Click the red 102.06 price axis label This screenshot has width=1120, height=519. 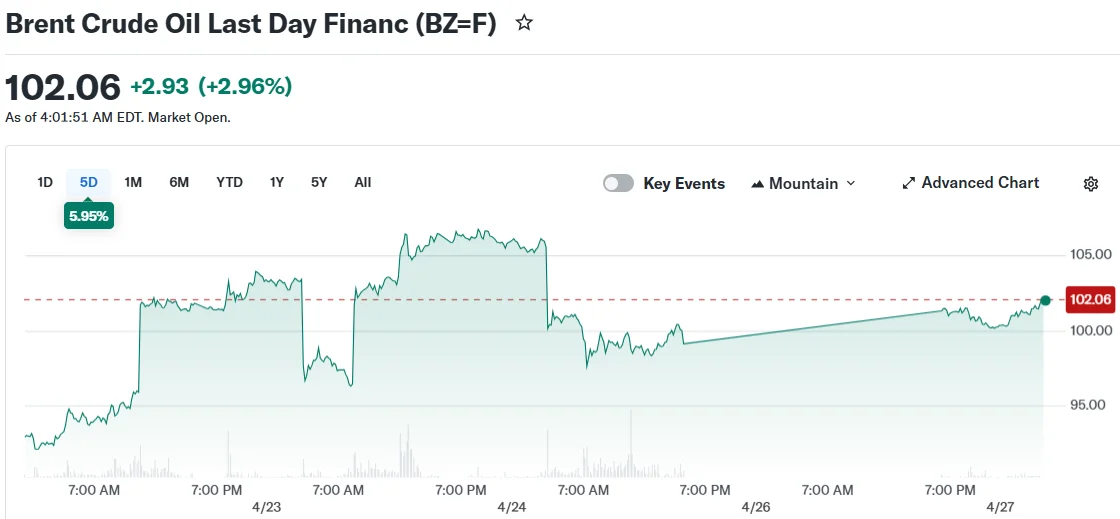1090,299
